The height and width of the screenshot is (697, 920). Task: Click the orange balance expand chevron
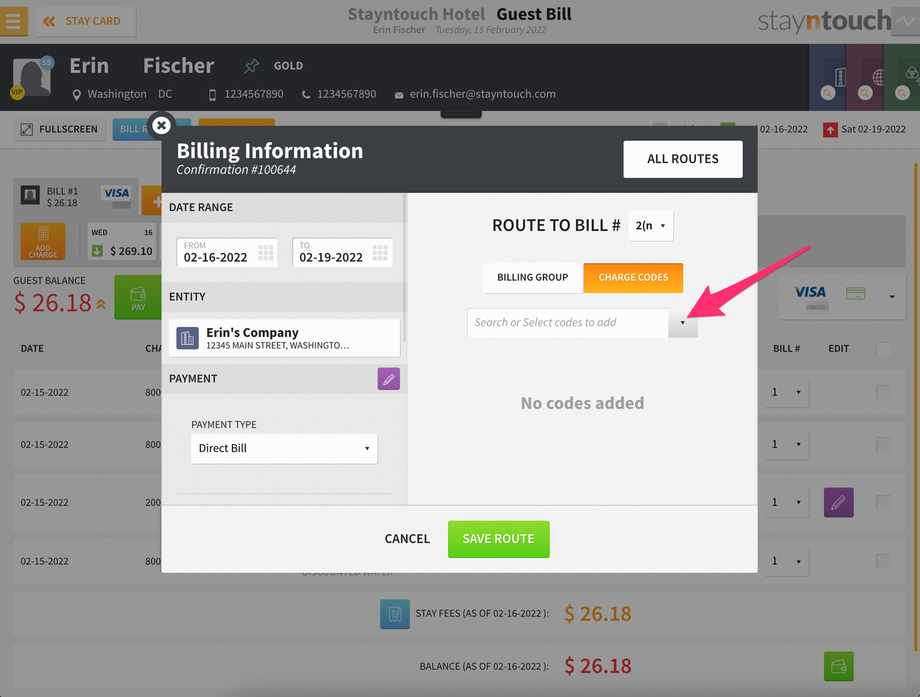tap(101, 303)
